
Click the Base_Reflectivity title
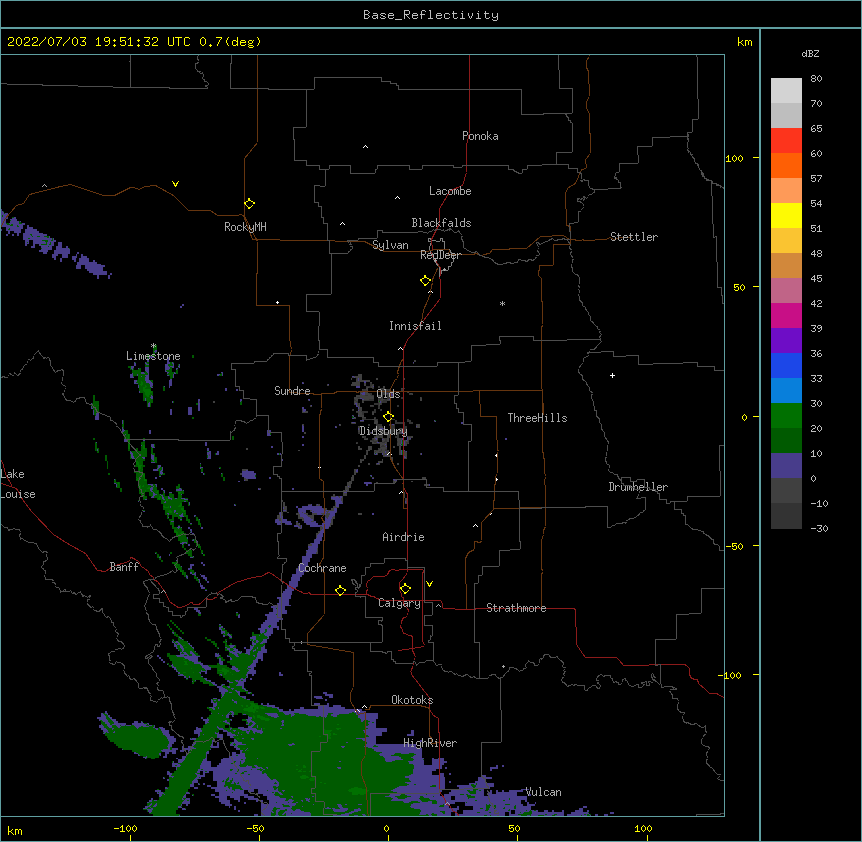(x=431, y=15)
